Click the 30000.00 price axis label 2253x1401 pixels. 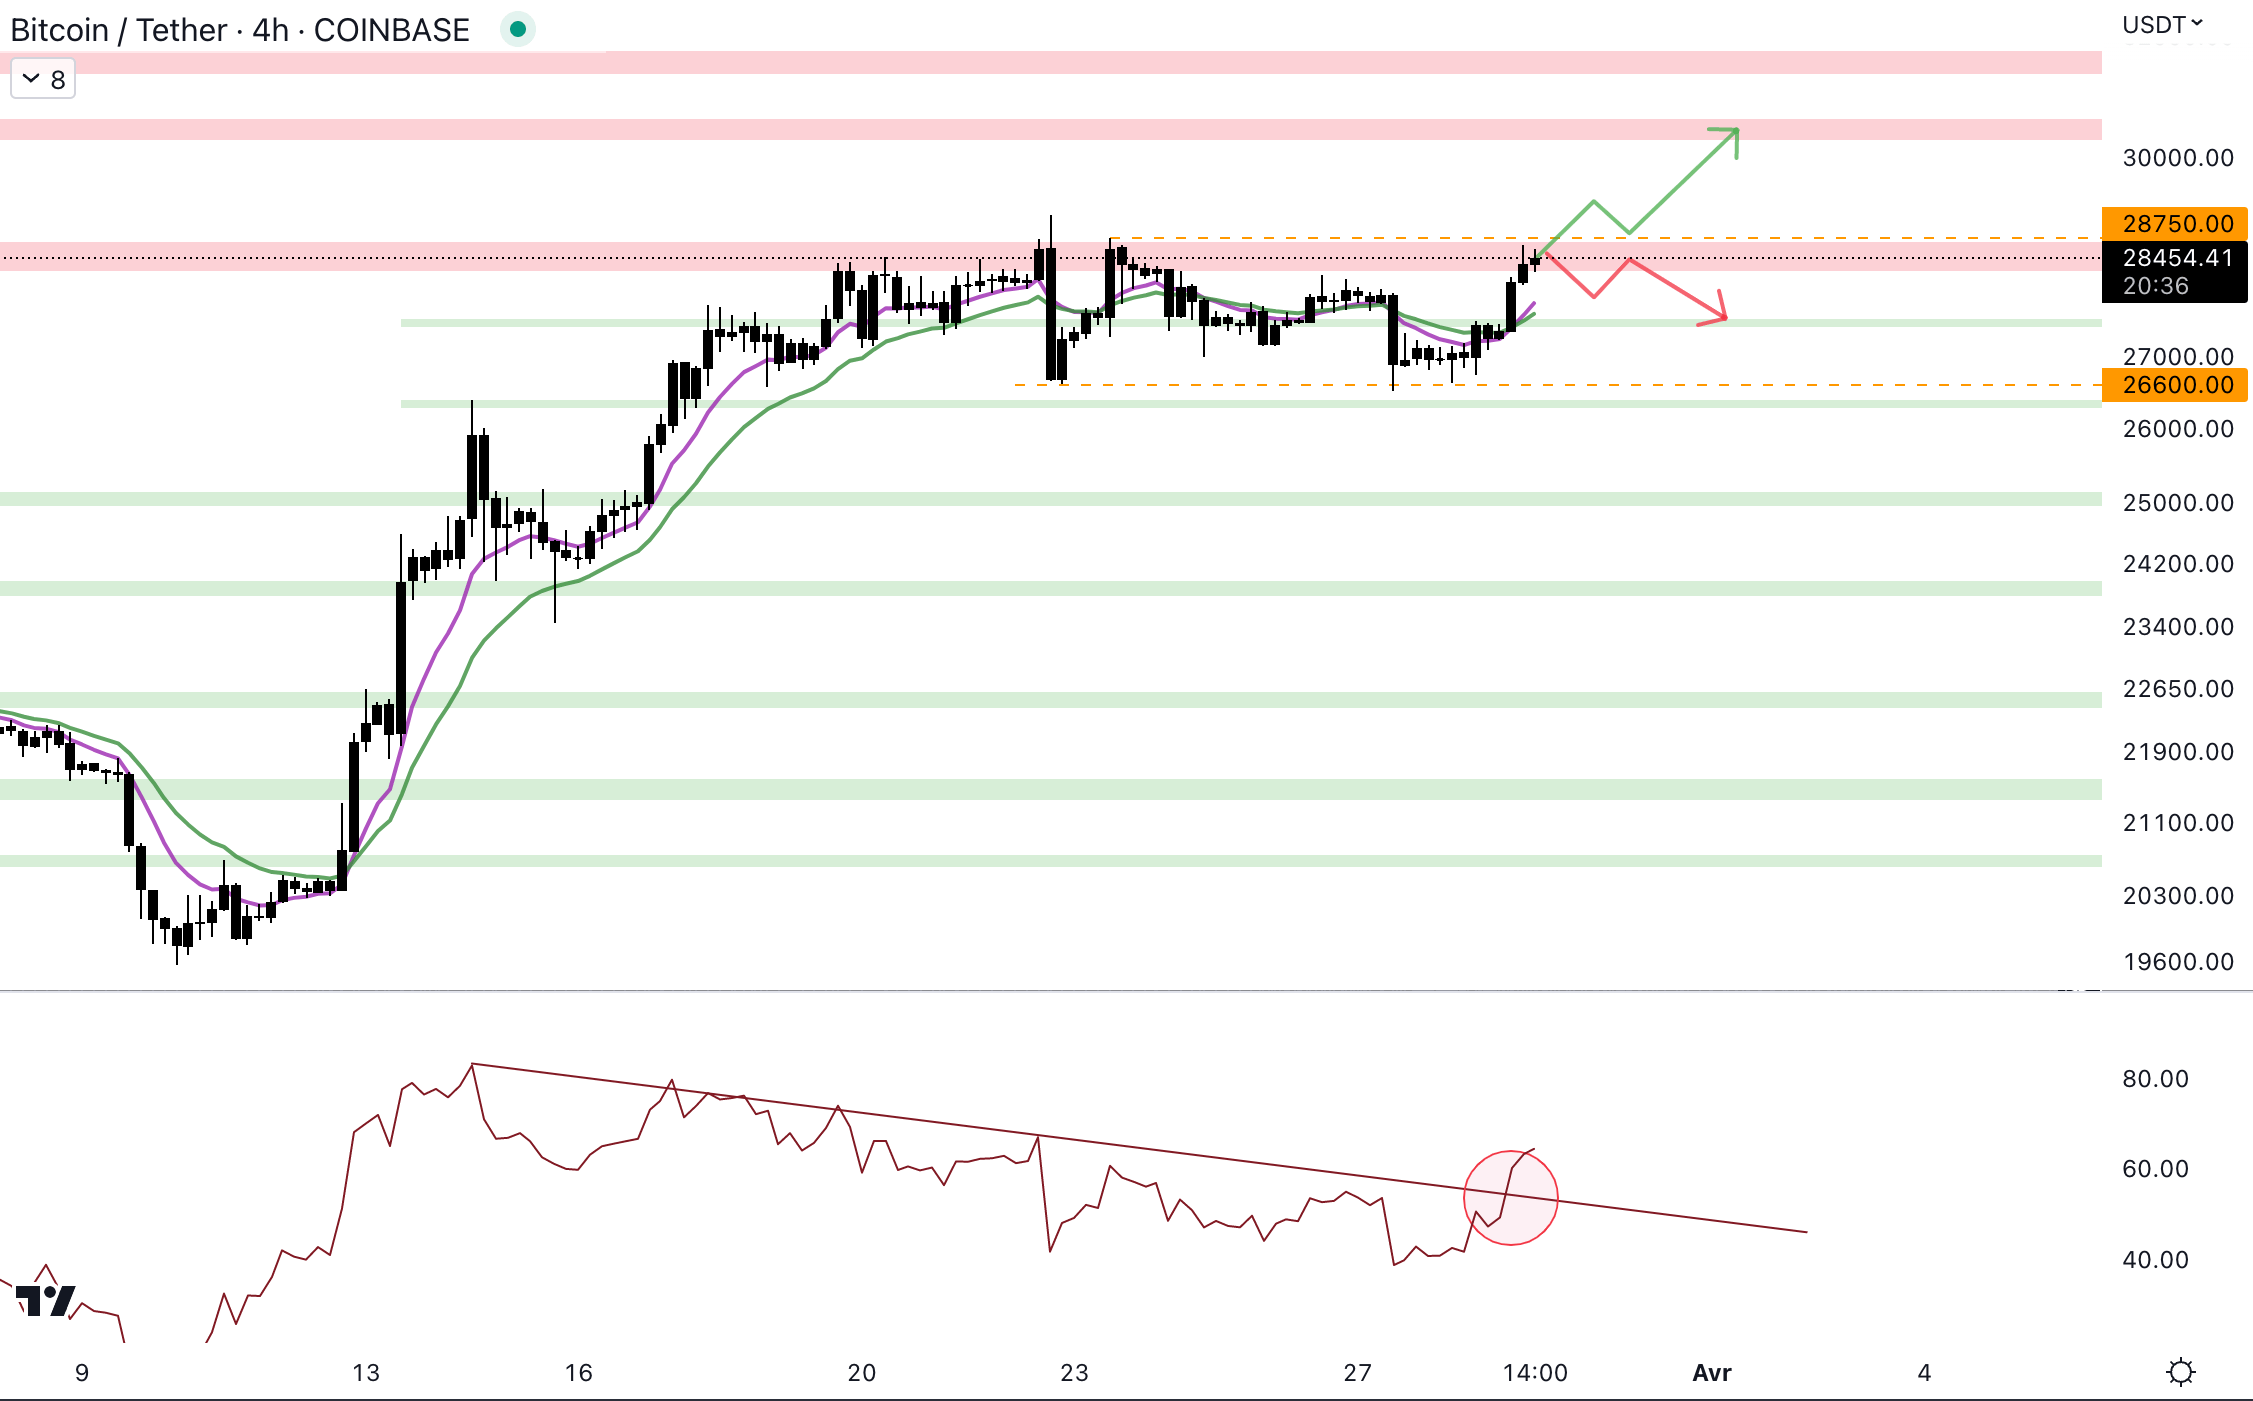[2177, 158]
